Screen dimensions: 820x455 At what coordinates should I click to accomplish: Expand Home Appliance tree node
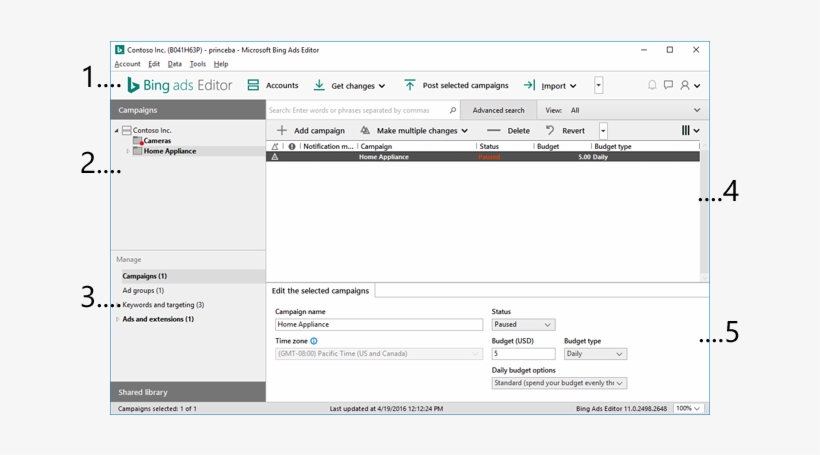coord(128,151)
